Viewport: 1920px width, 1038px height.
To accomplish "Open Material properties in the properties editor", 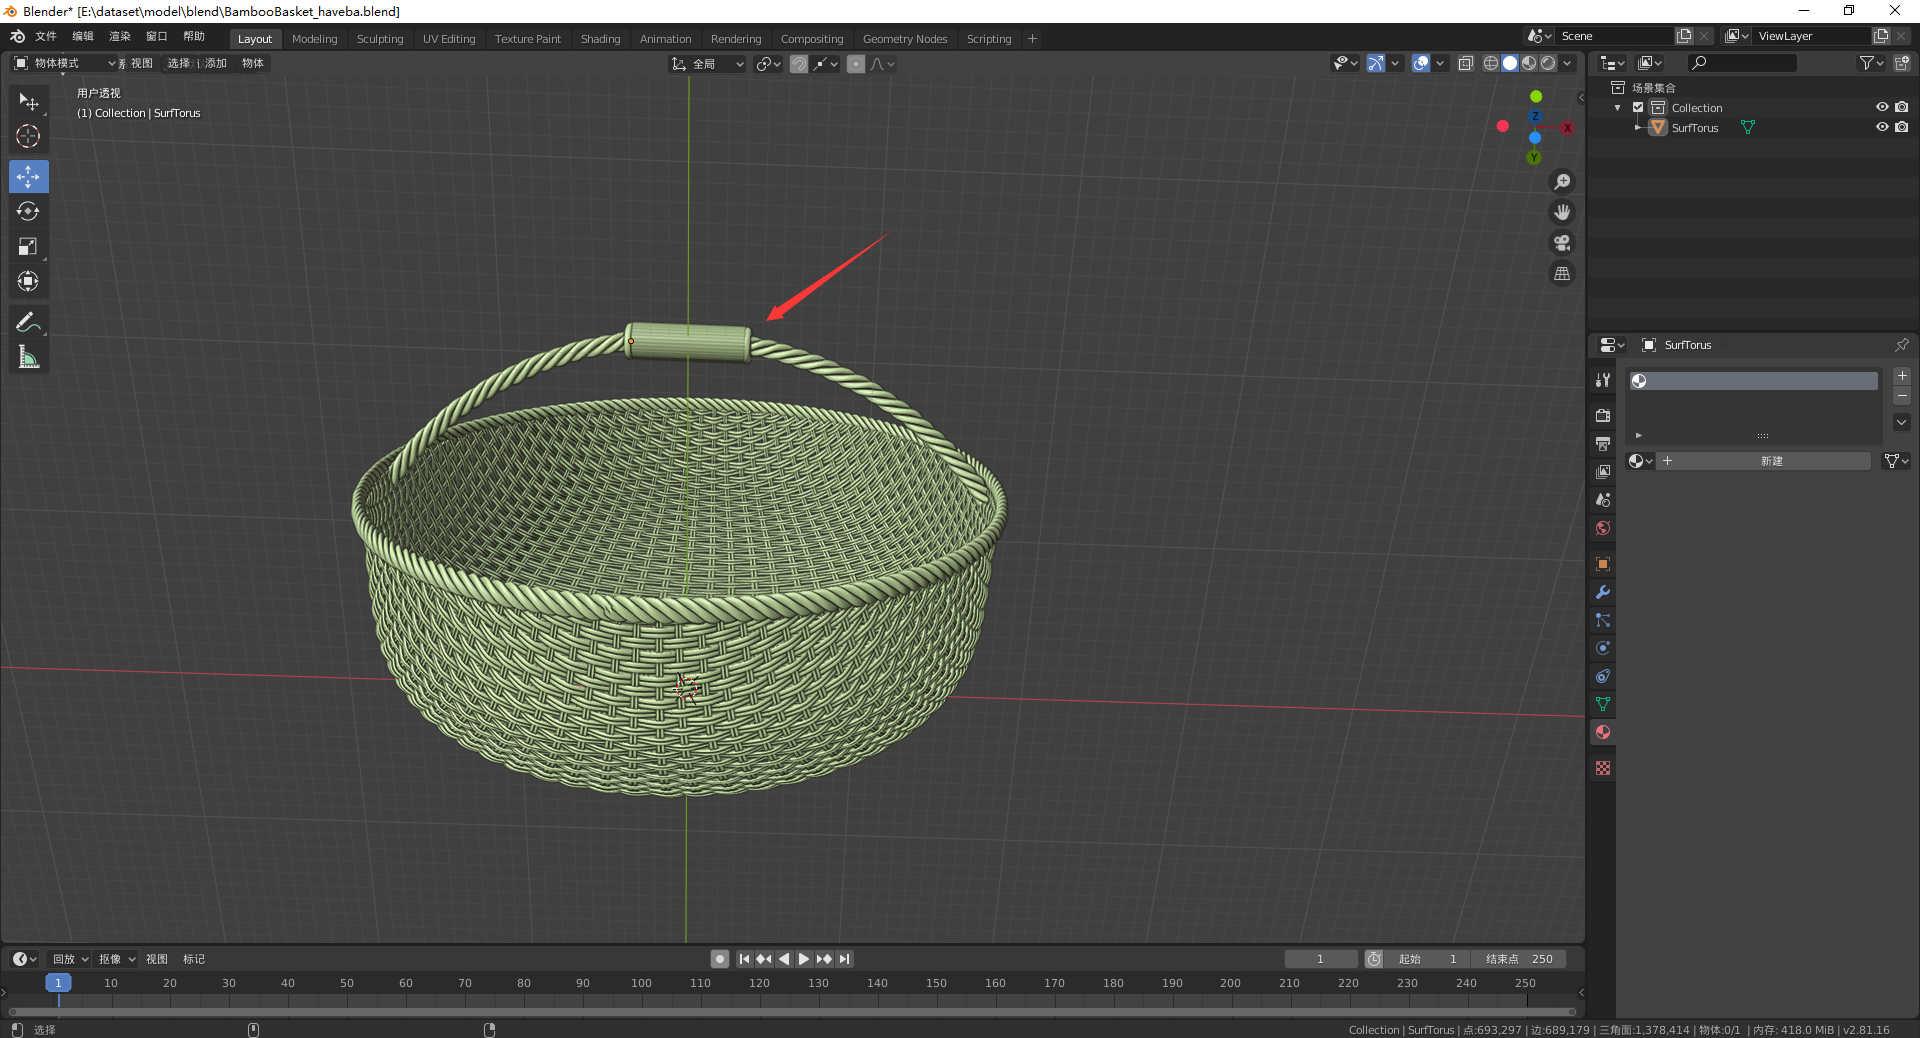I will (1602, 732).
